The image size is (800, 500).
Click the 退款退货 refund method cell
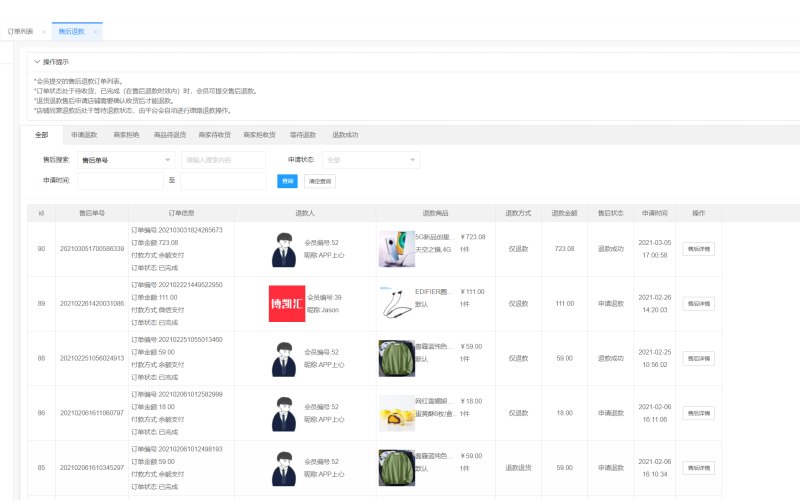(x=518, y=468)
